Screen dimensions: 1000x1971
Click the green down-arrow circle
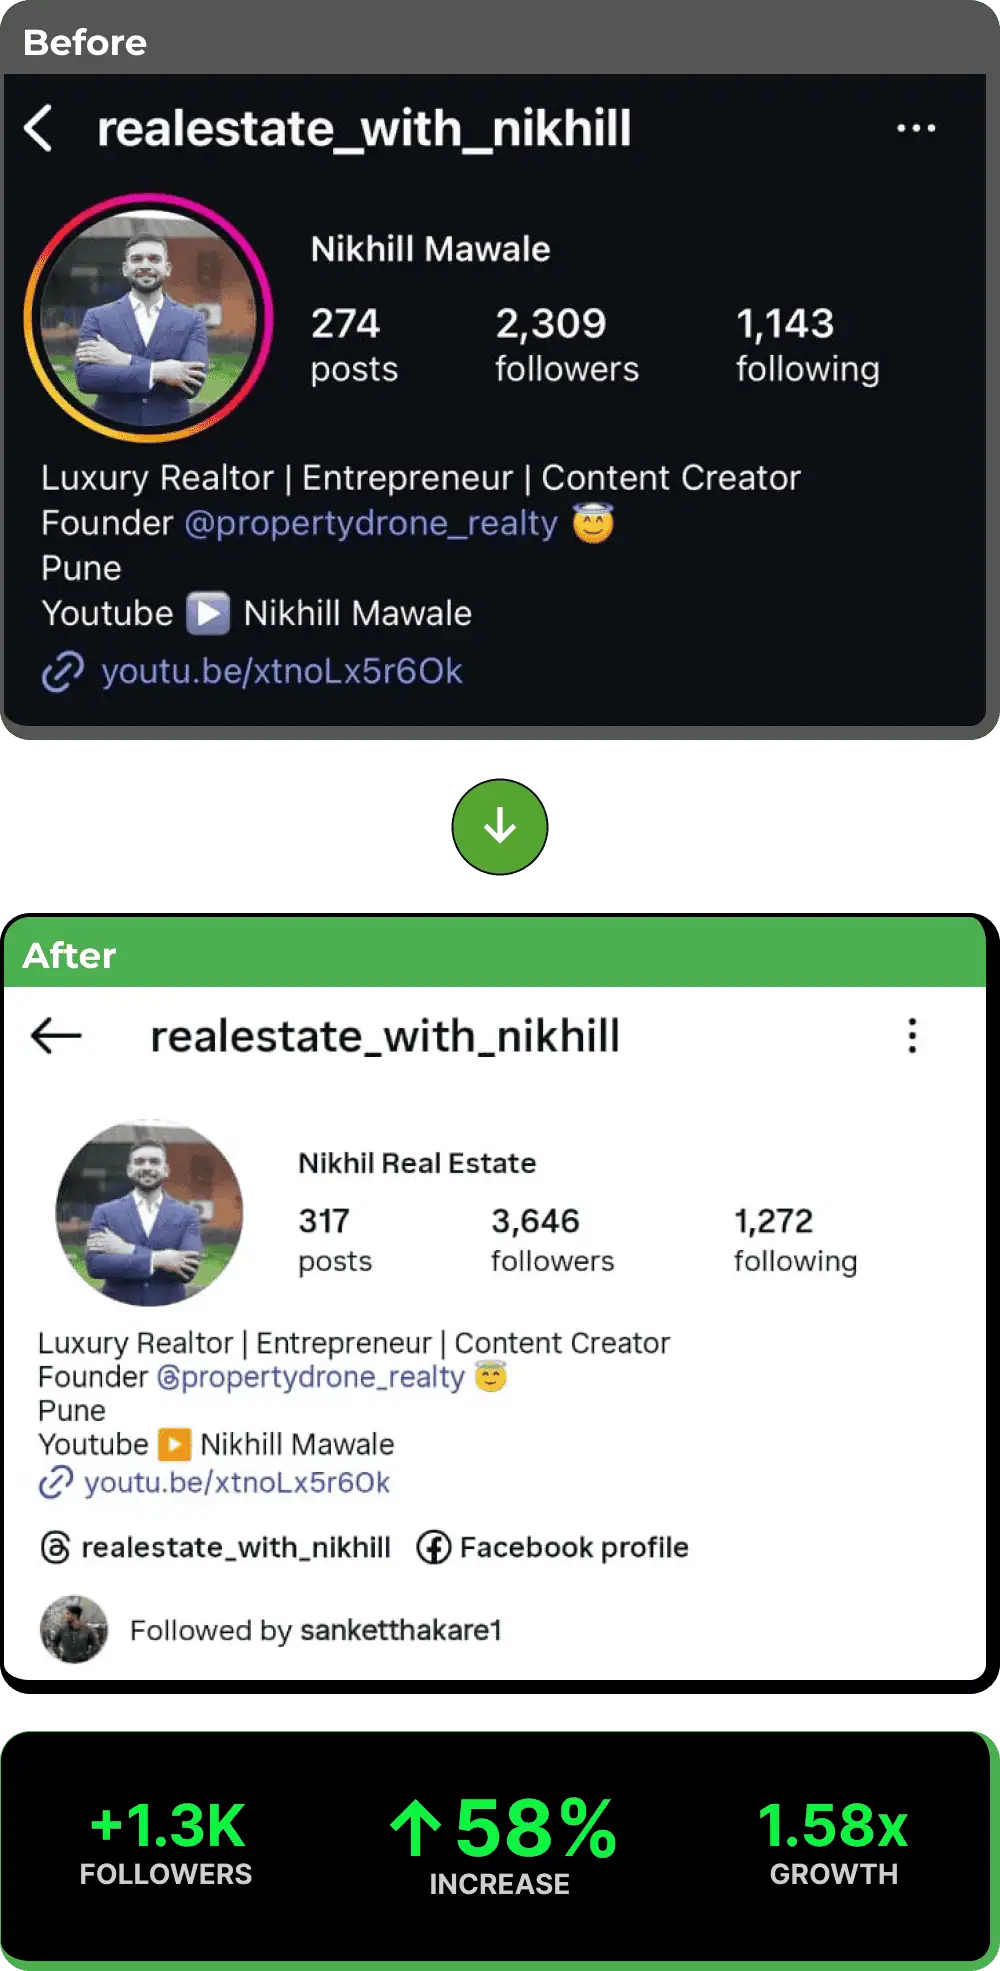coord(499,827)
